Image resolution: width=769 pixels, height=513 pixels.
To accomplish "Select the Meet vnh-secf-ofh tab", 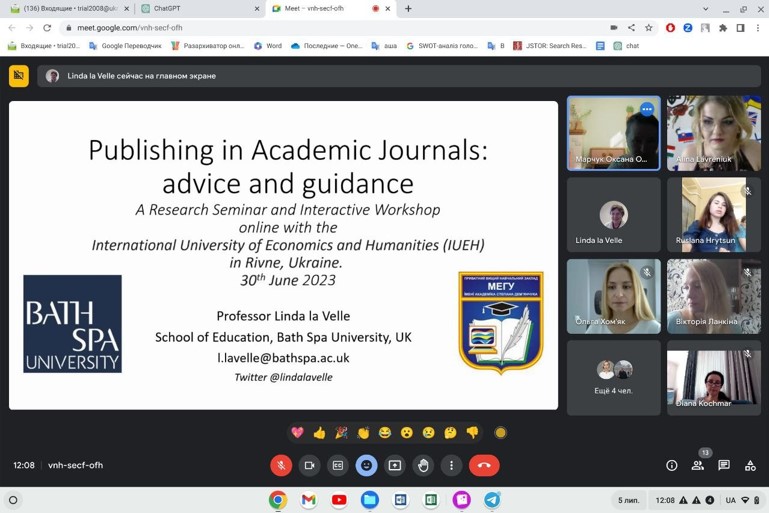I will pyautogui.click(x=330, y=8).
